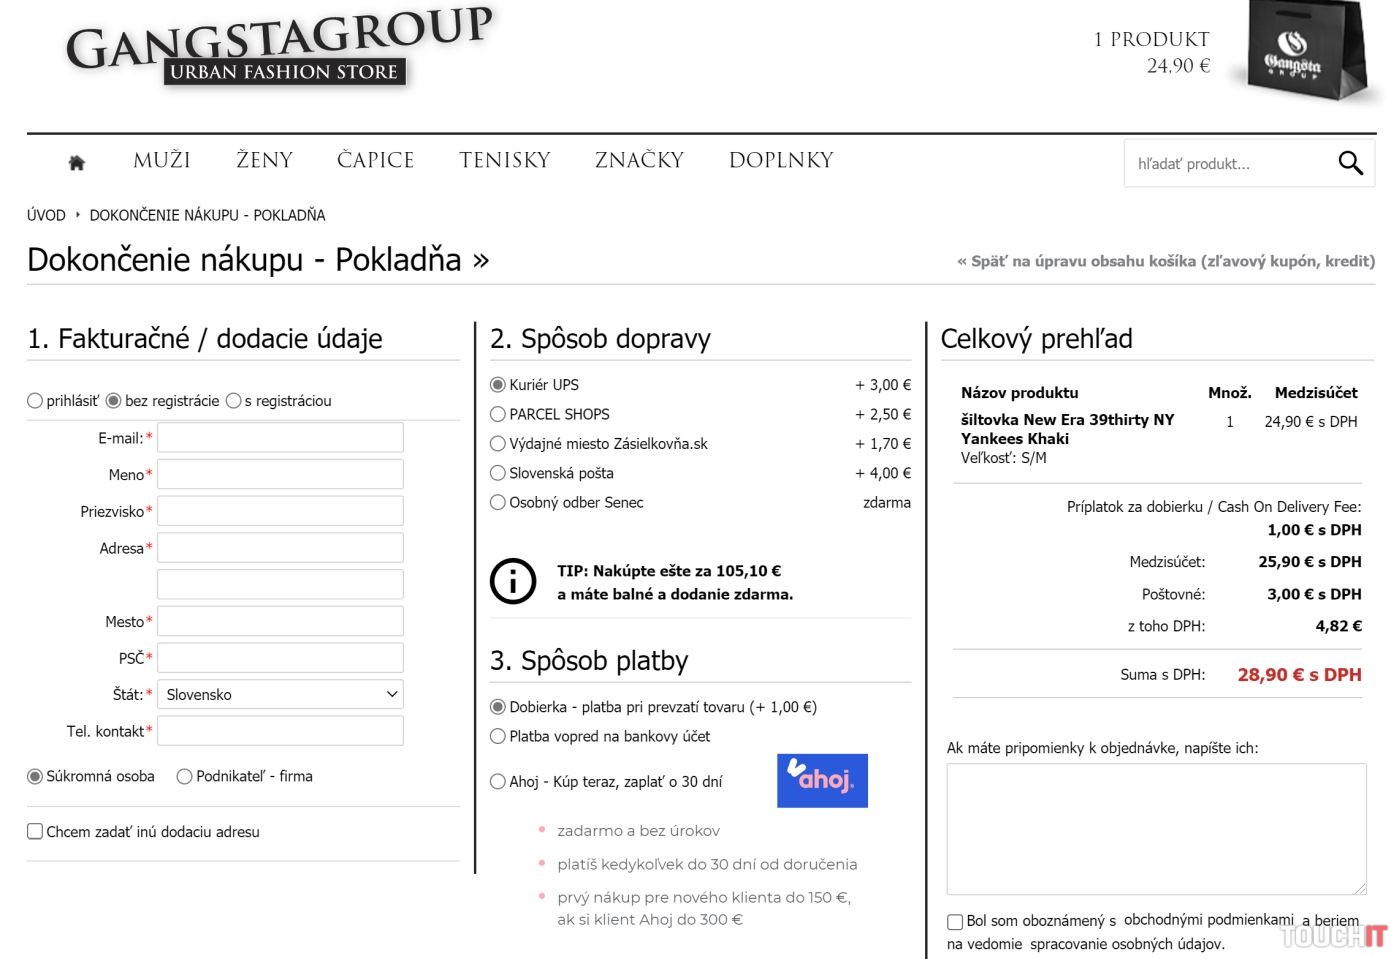Open the 'obchodnými podmienkami' link
Image resolution: width=1400 pixels, height=959 pixels.
click(x=1209, y=919)
